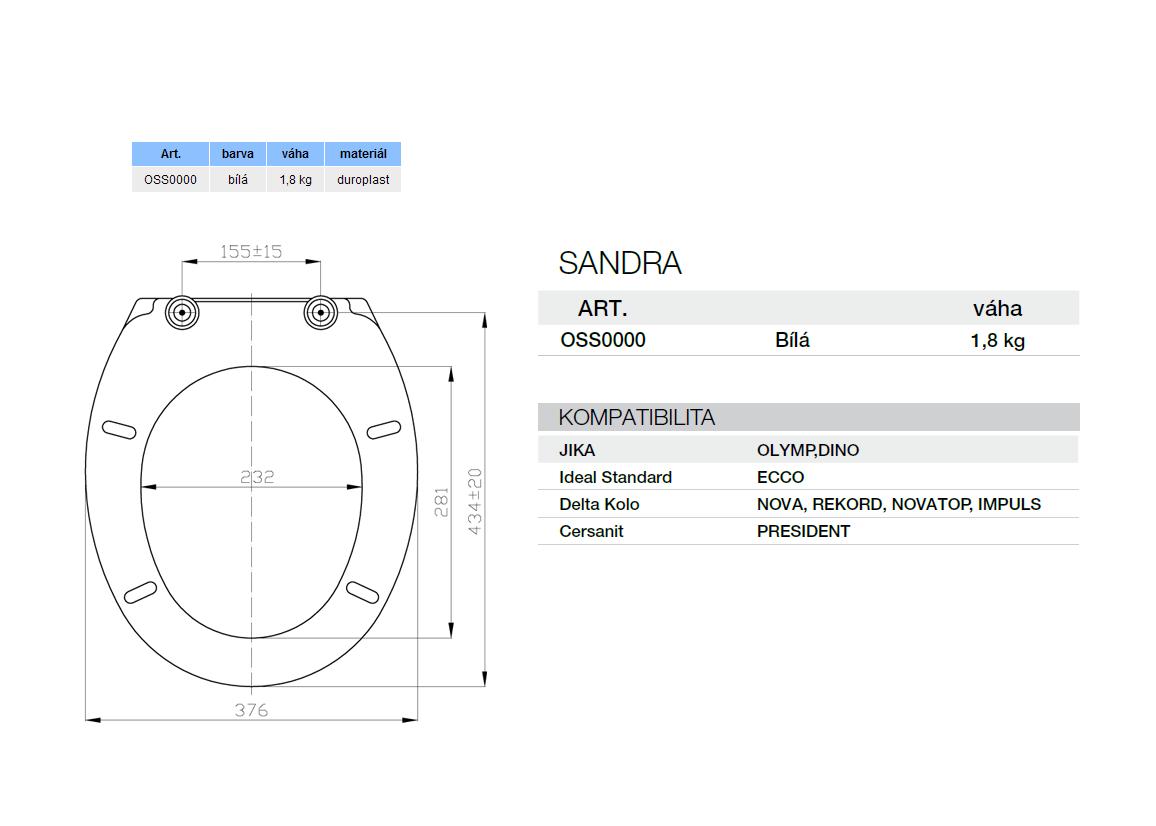Click the '232' inner width dimension
1156x826 pixels.
pyautogui.click(x=257, y=477)
